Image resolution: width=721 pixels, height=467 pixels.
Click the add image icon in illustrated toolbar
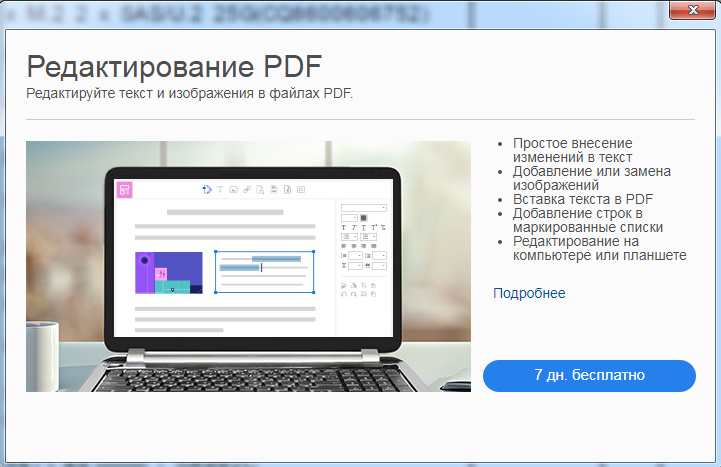(x=233, y=189)
